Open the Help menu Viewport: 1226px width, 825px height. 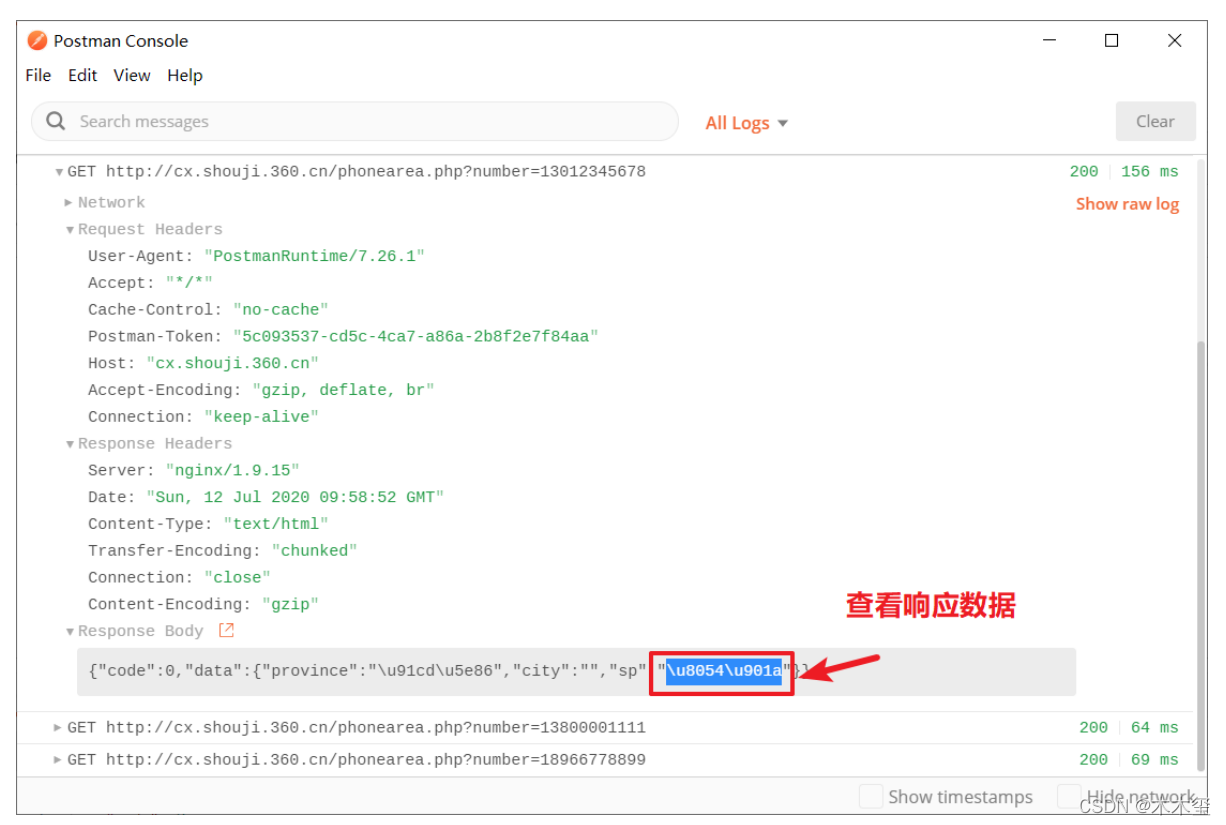[x=185, y=75]
